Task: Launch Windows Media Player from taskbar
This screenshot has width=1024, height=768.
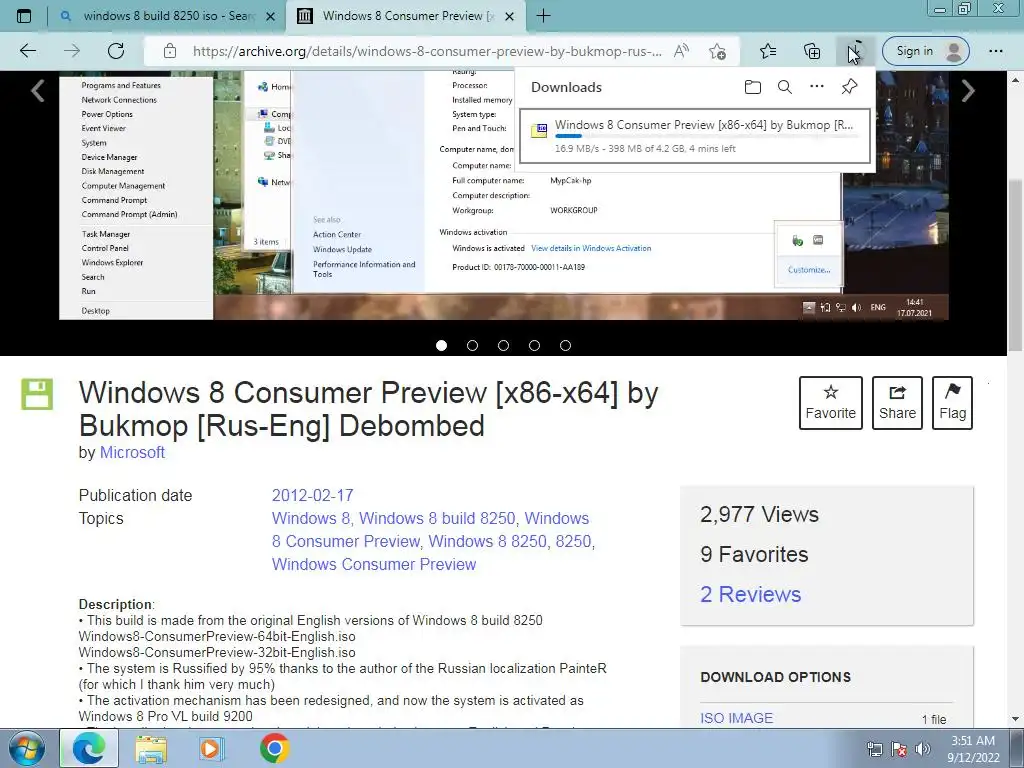Action: (x=211, y=748)
